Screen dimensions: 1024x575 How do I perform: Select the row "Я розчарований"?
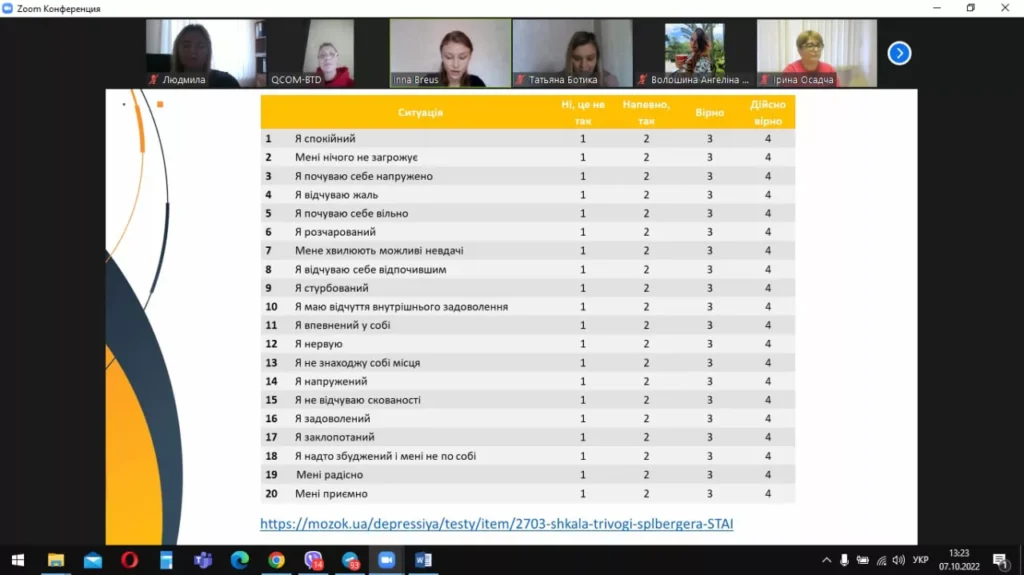pyautogui.click(x=528, y=232)
